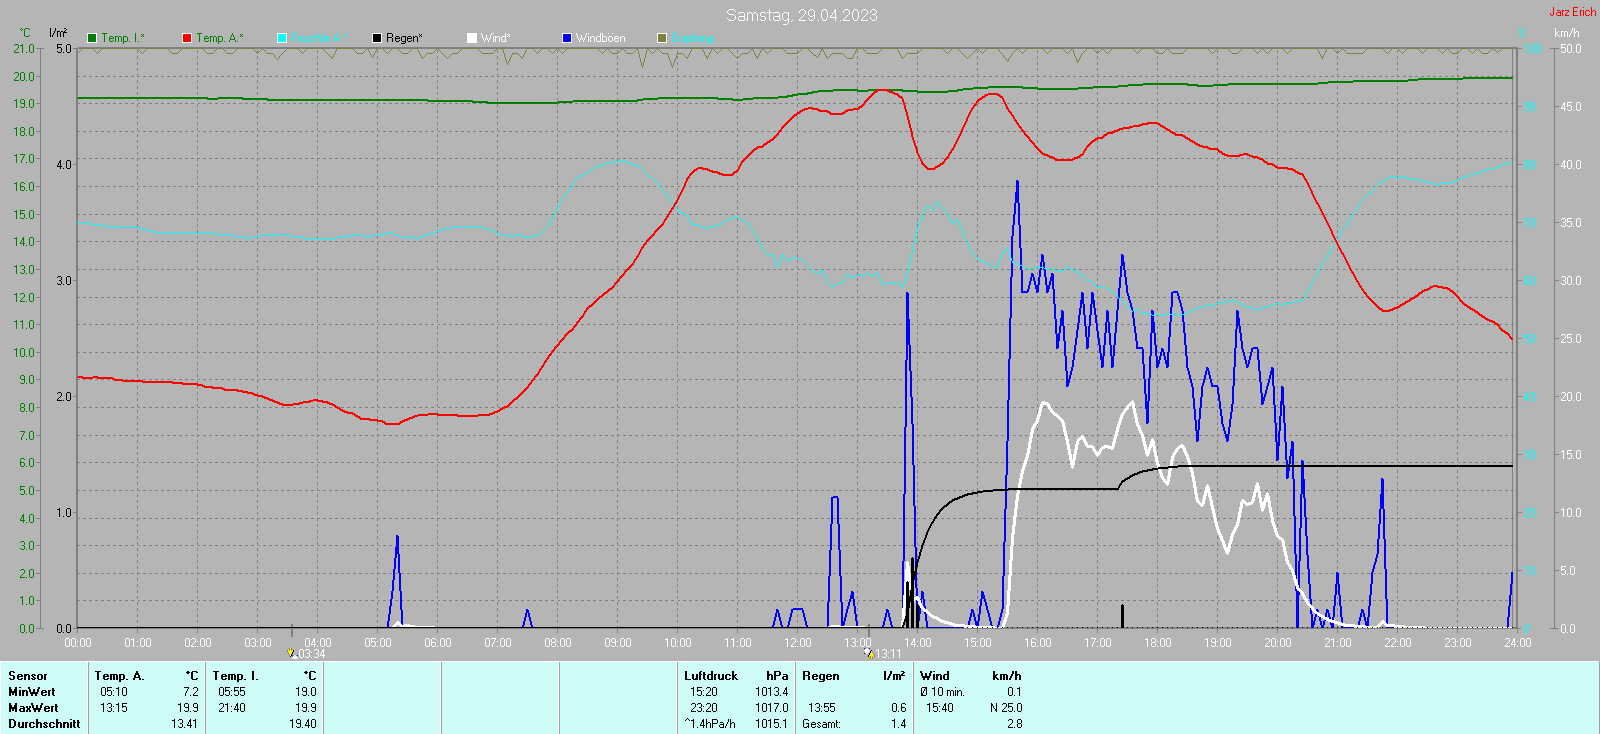The width and height of the screenshot is (1600, 734).
Task: Click the Temp. I. maximum time '21:40'
Action: pyautogui.click(x=232, y=708)
